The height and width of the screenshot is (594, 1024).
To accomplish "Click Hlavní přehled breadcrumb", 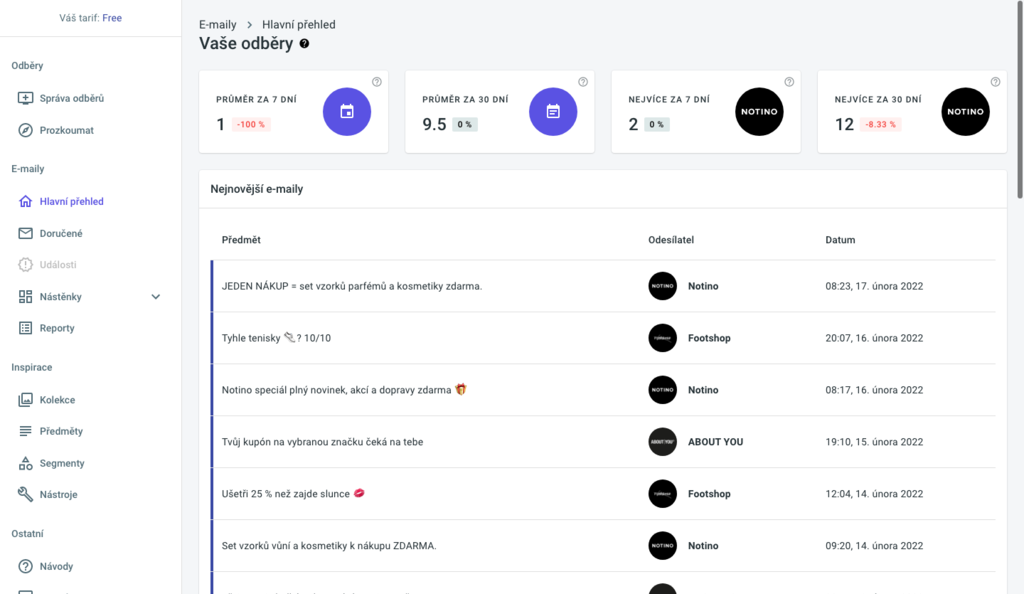I will click(x=298, y=25).
